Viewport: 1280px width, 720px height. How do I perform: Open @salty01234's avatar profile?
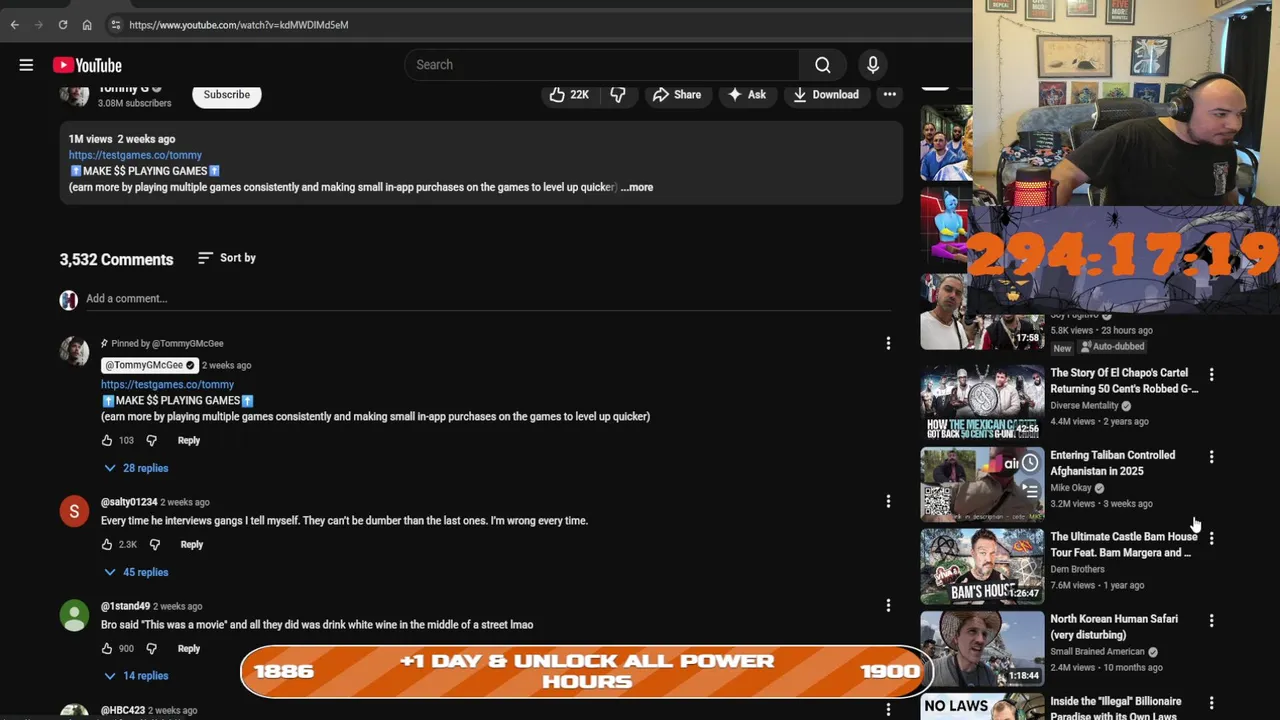tap(74, 512)
